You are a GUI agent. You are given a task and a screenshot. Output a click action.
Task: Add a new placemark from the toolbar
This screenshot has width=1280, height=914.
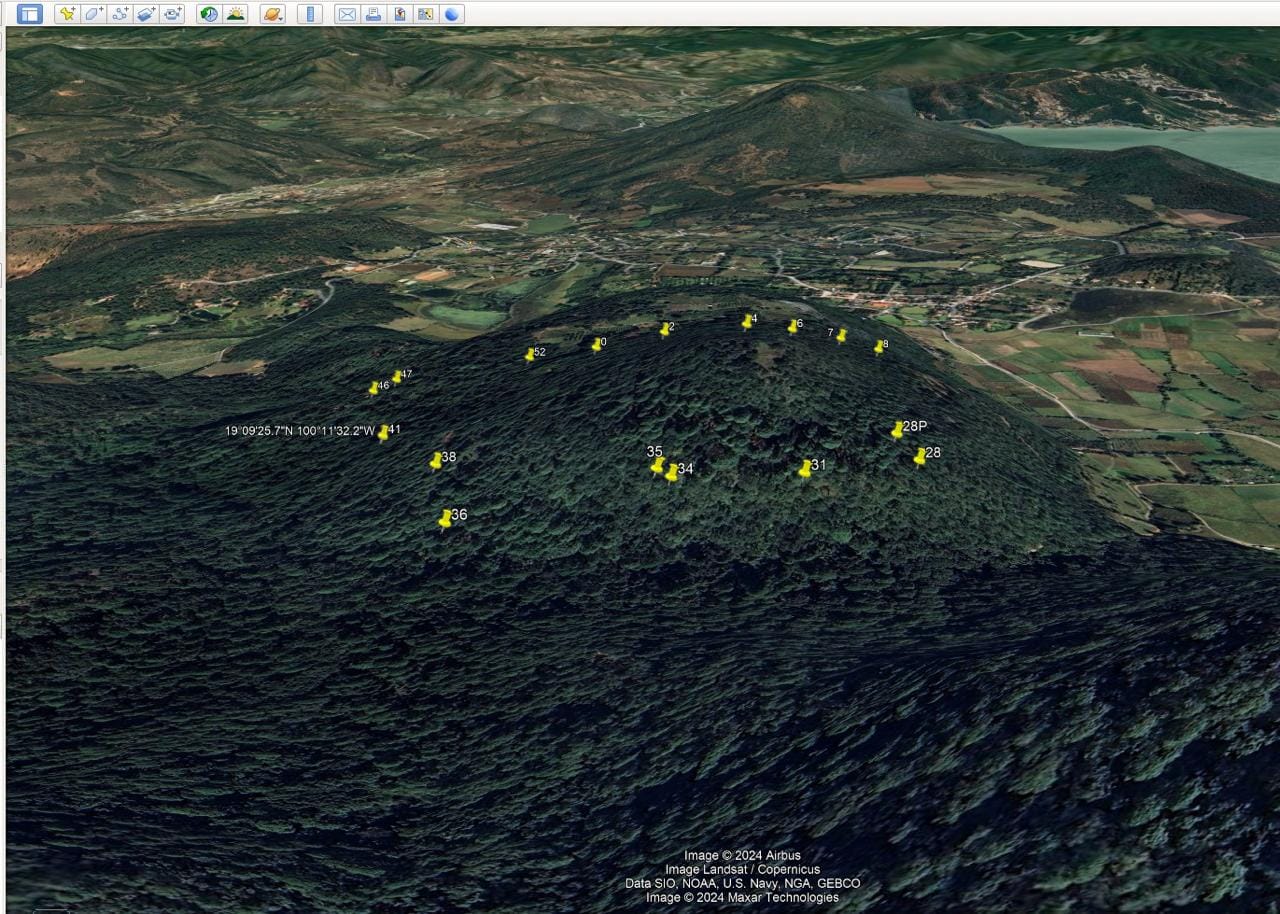pyautogui.click(x=67, y=14)
